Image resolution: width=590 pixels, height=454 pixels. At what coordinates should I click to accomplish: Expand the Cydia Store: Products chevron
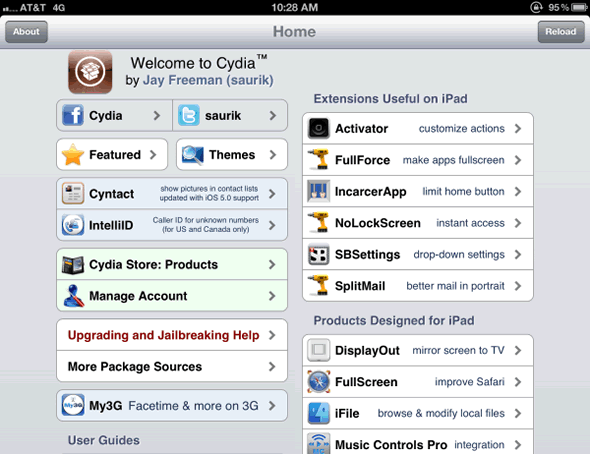(272, 264)
